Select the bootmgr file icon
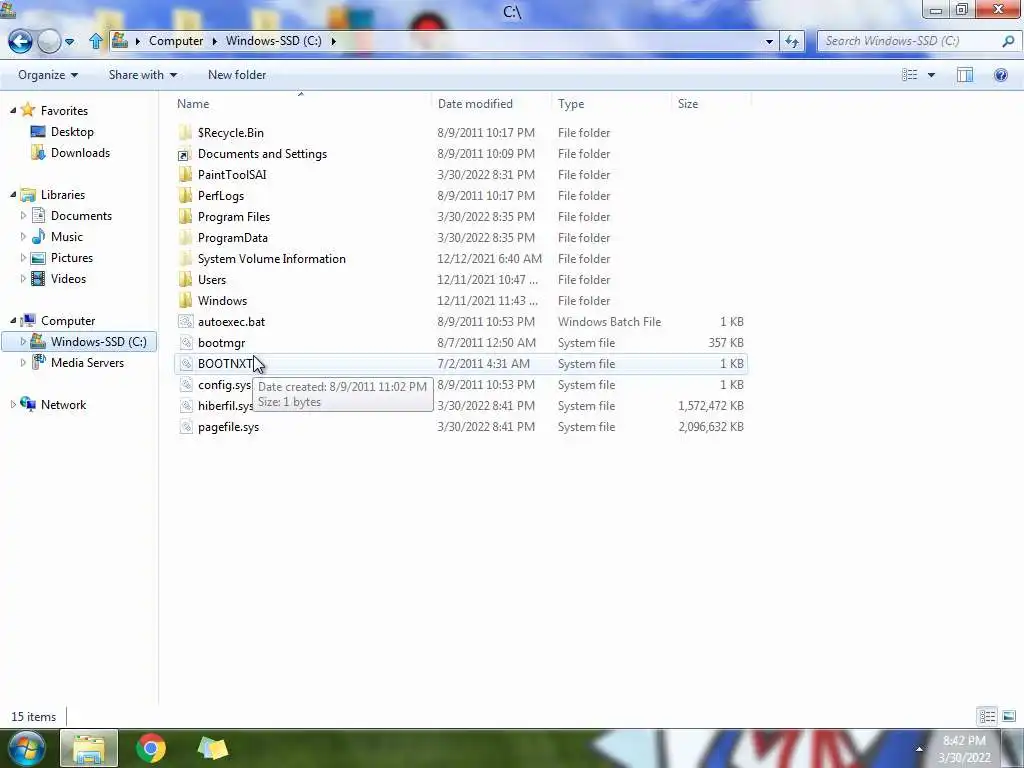 coord(185,342)
